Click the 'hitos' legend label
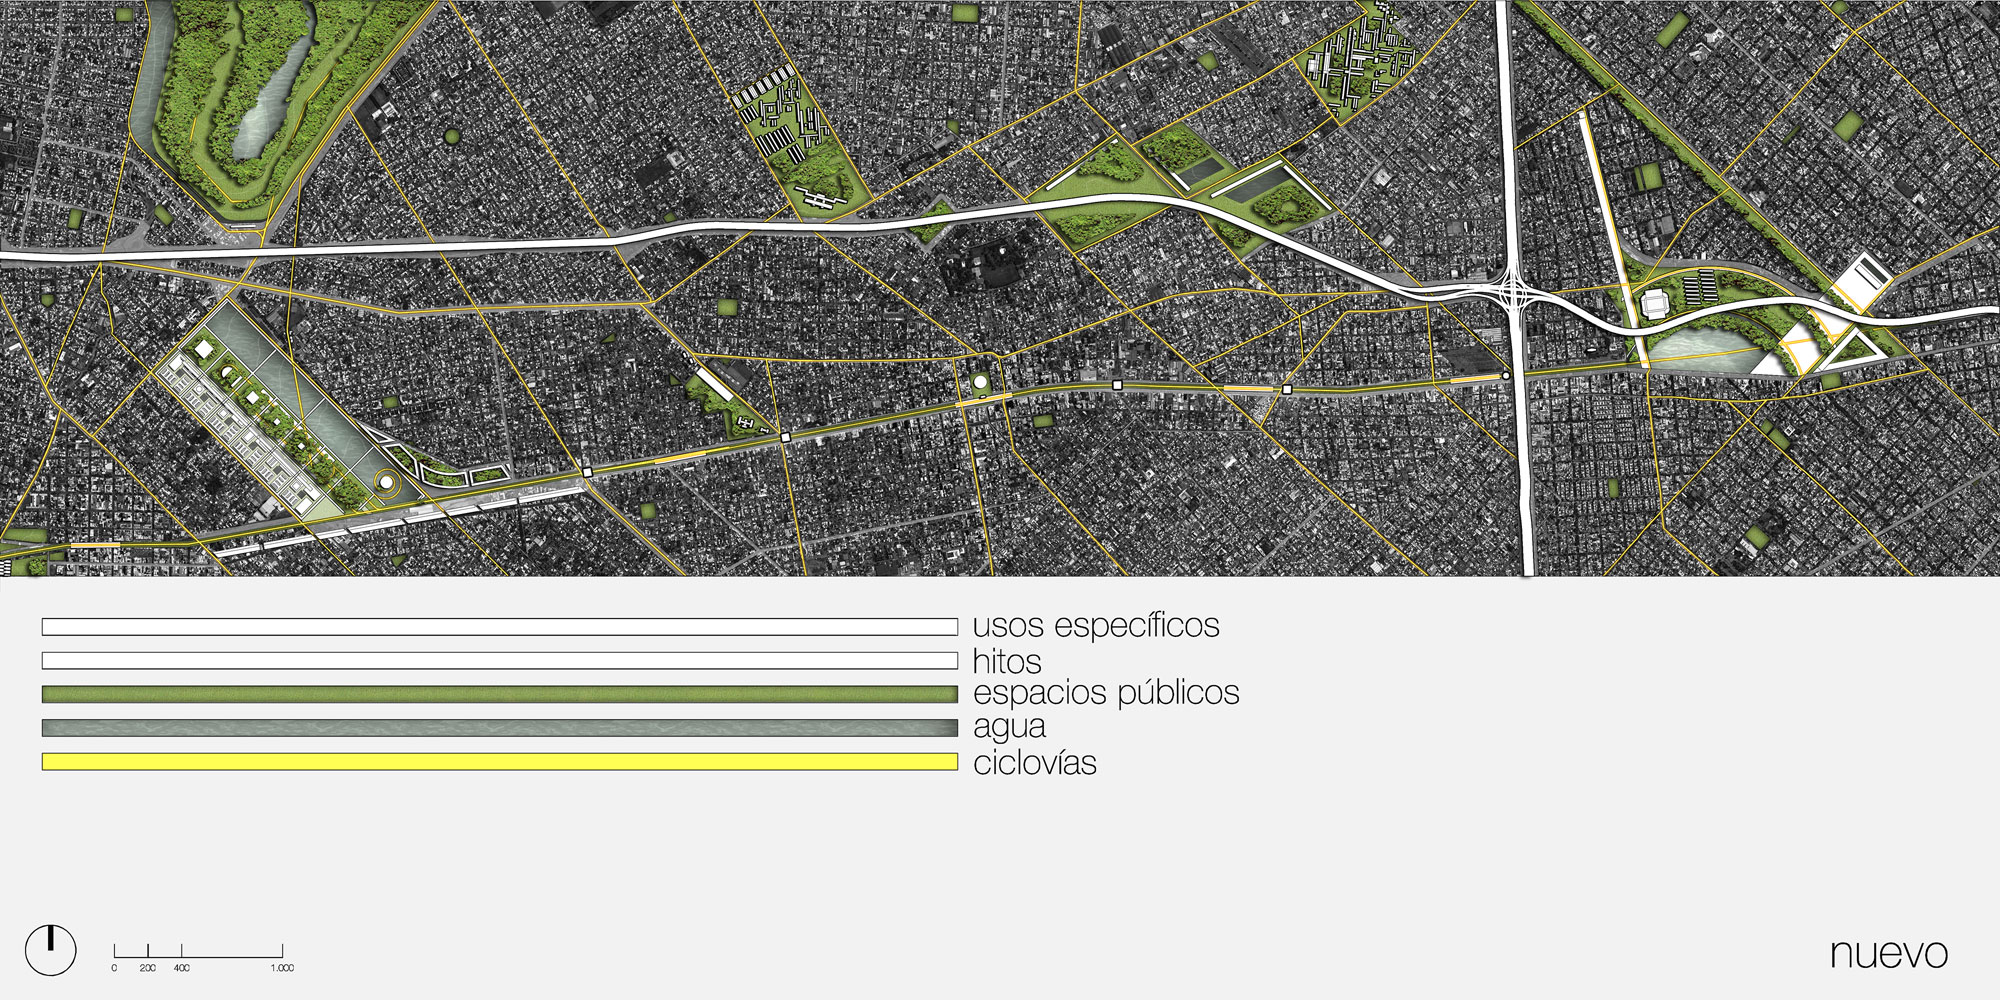Viewport: 2000px width, 1000px height. pos(1007,662)
